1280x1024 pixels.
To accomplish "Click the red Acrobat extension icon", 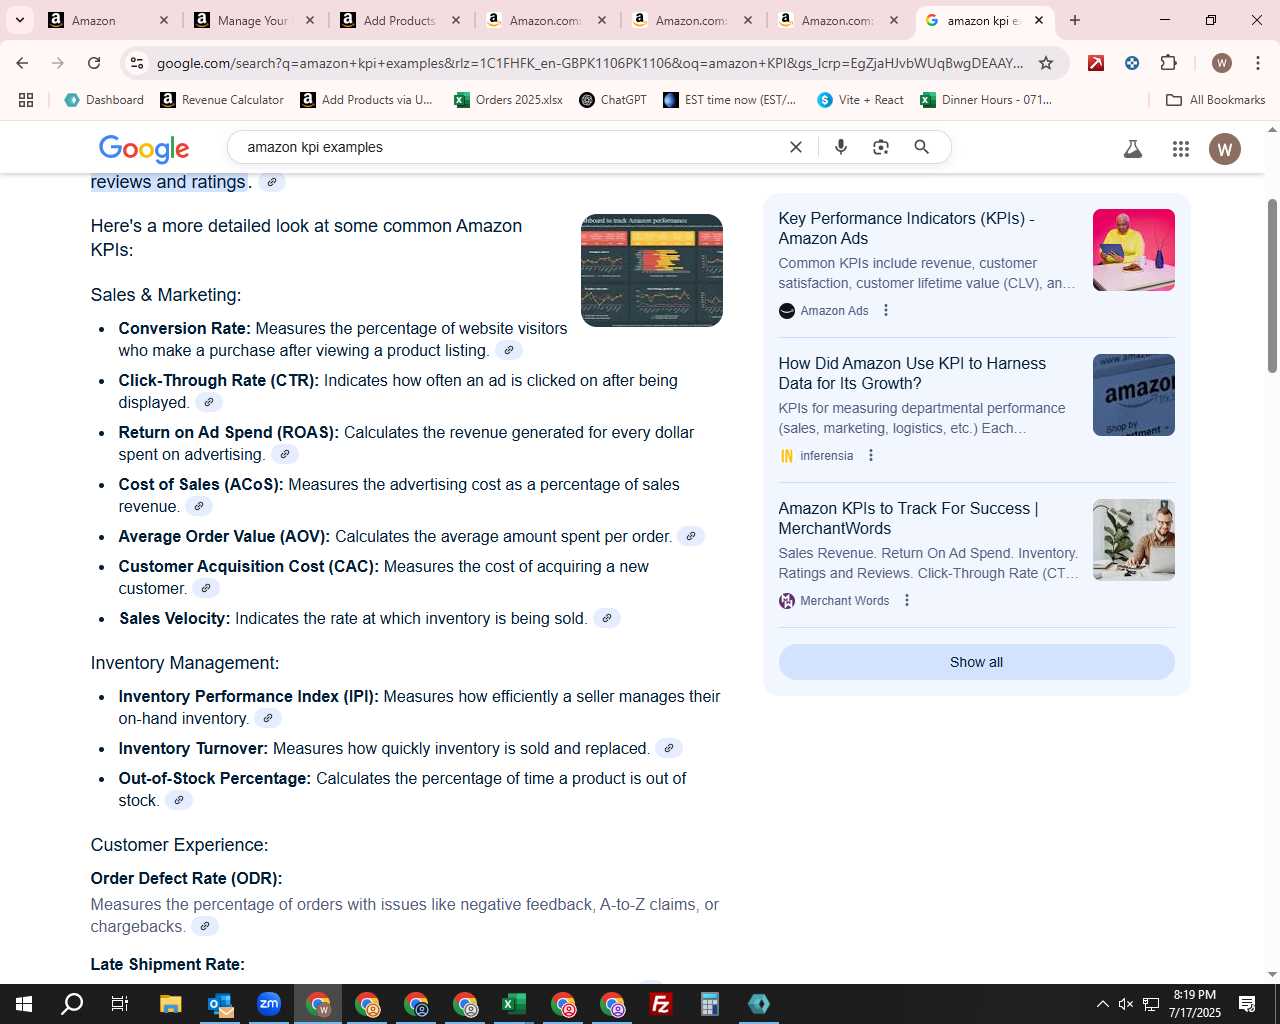I will [1096, 63].
